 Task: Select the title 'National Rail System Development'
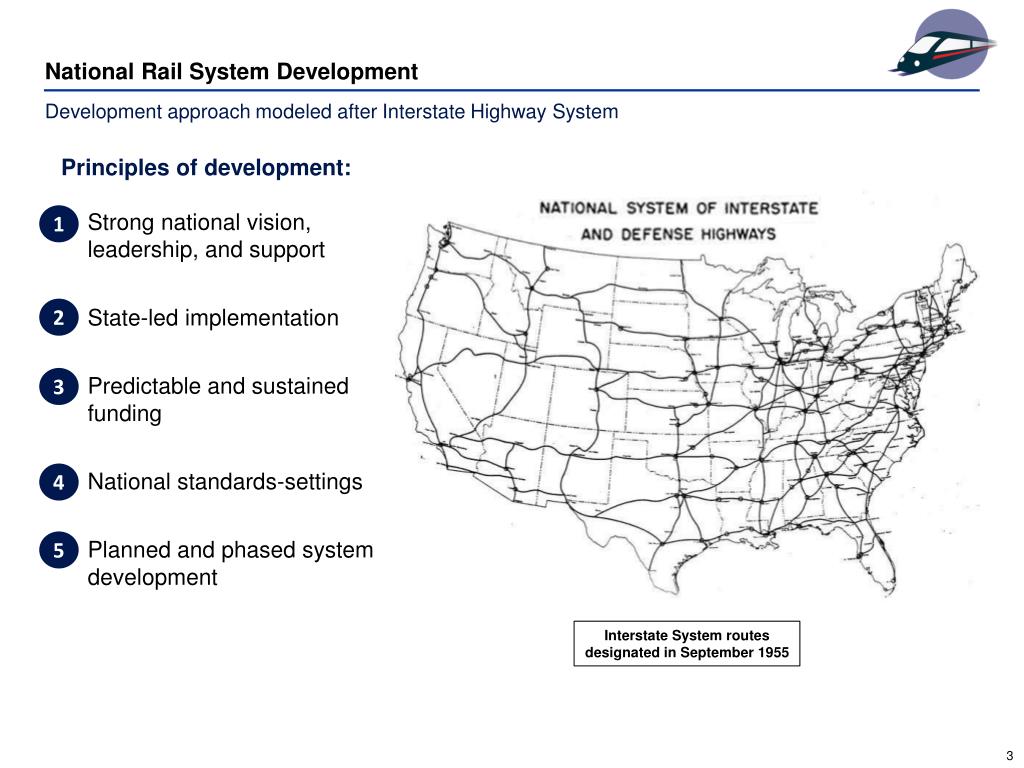tap(231, 71)
